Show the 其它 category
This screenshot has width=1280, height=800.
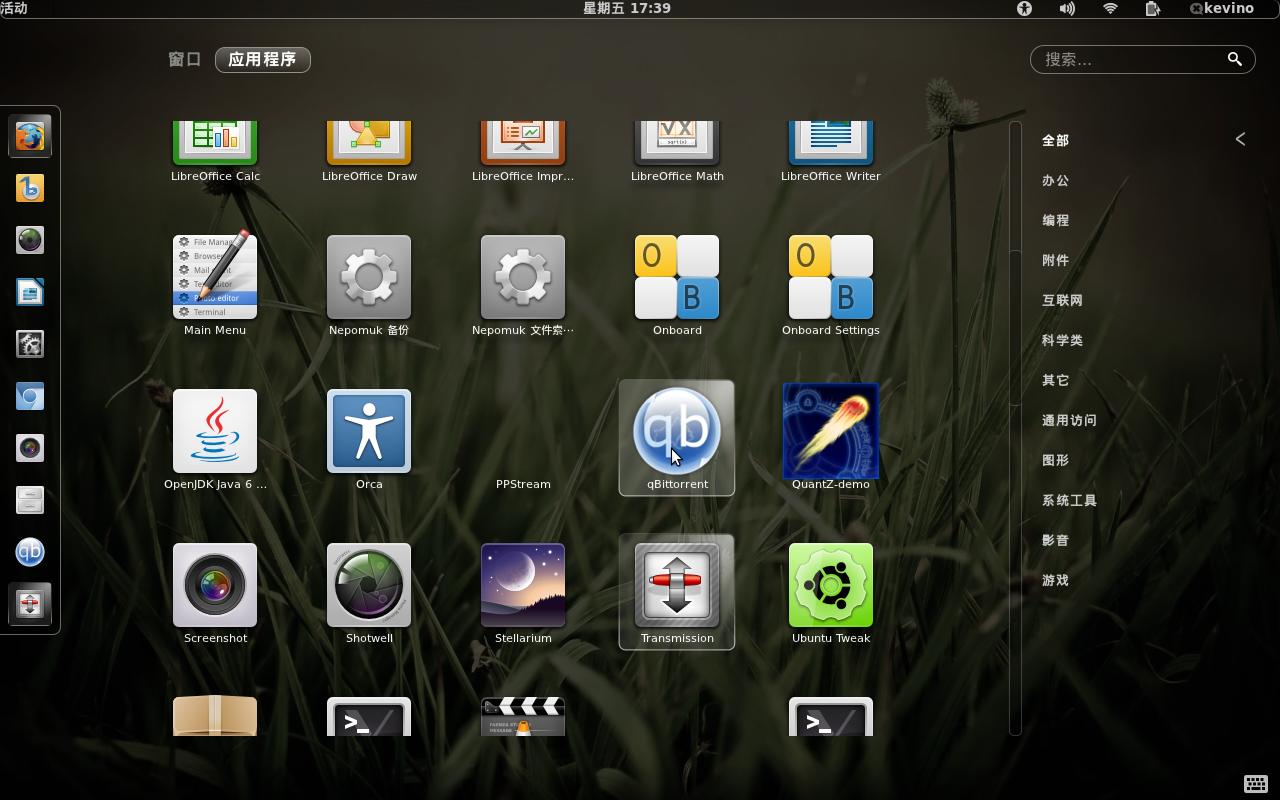coord(1055,380)
